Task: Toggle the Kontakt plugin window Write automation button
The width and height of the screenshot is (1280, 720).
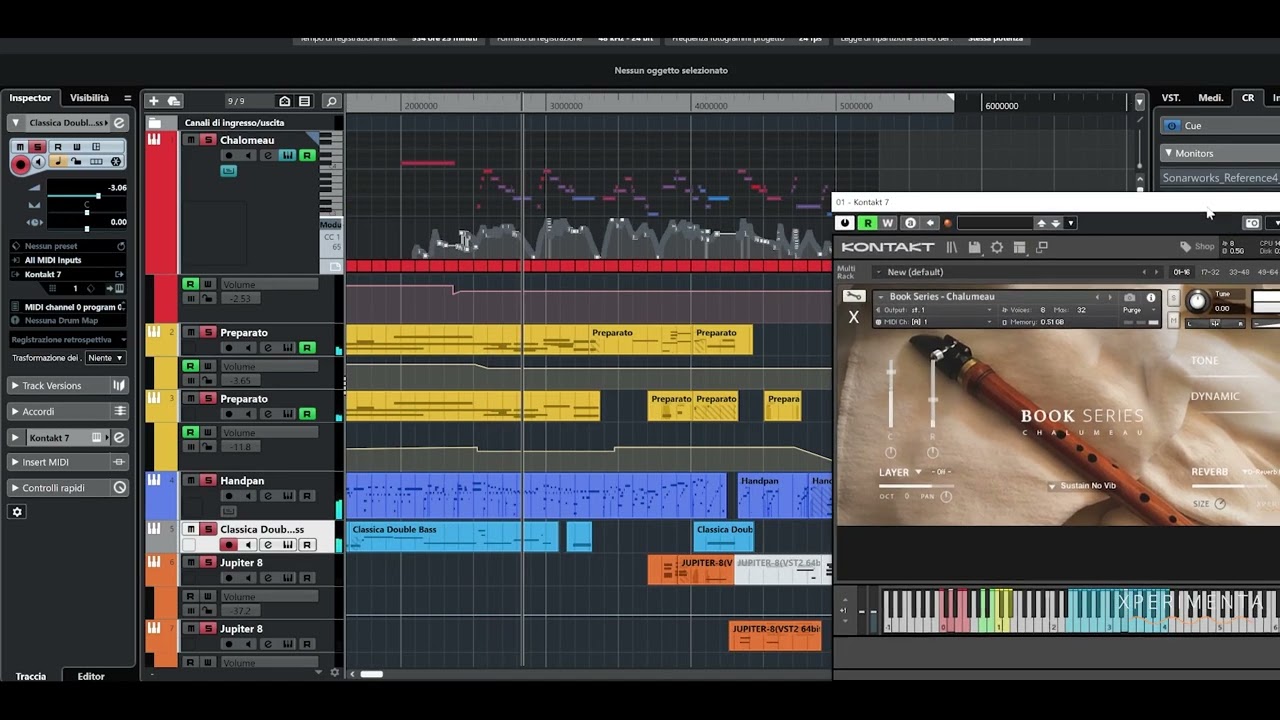Action: [887, 223]
